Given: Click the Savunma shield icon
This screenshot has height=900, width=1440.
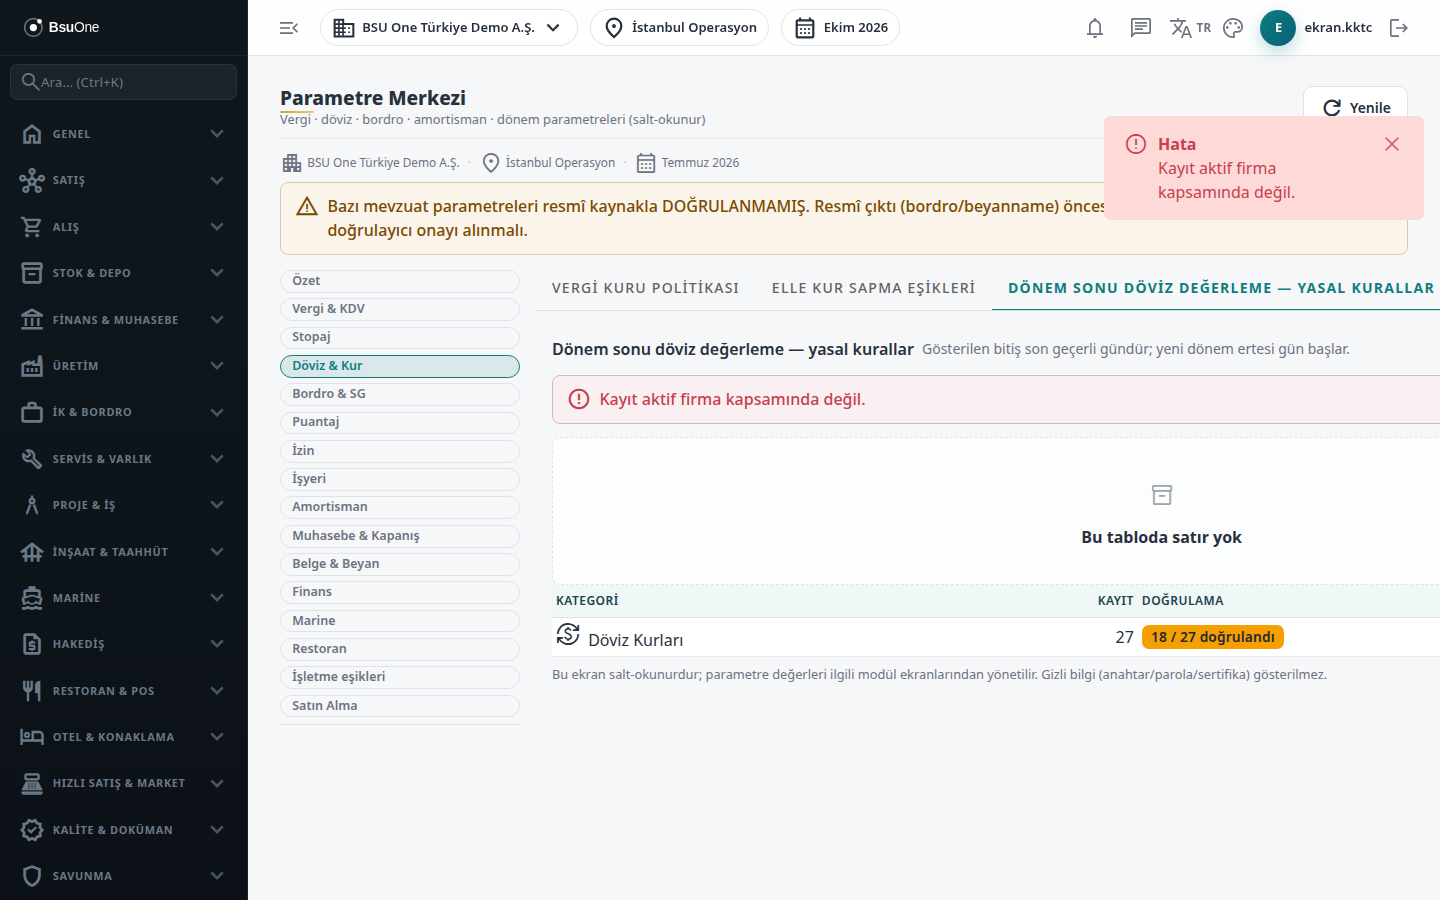Looking at the screenshot, I should point(32,876).
